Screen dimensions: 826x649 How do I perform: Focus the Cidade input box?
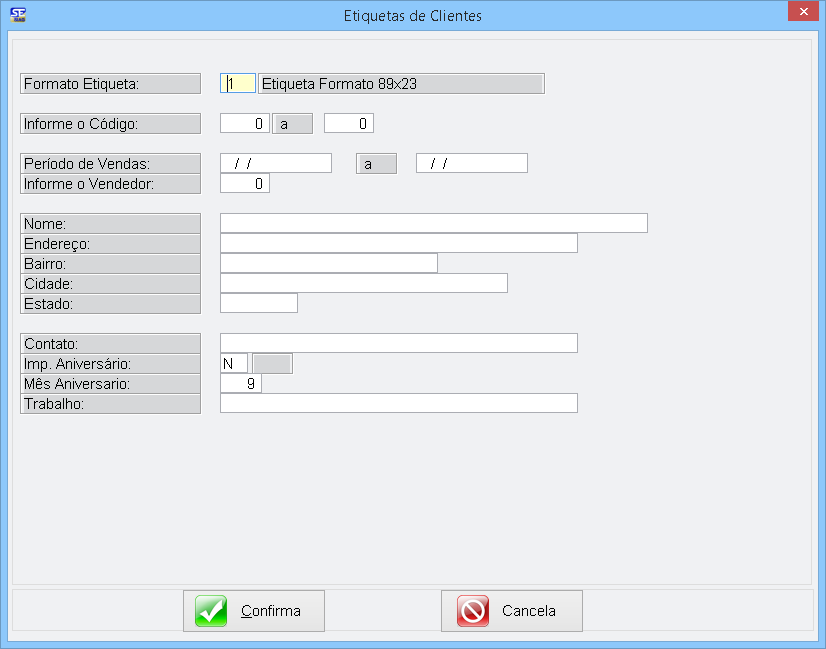[x=363, y=283]
